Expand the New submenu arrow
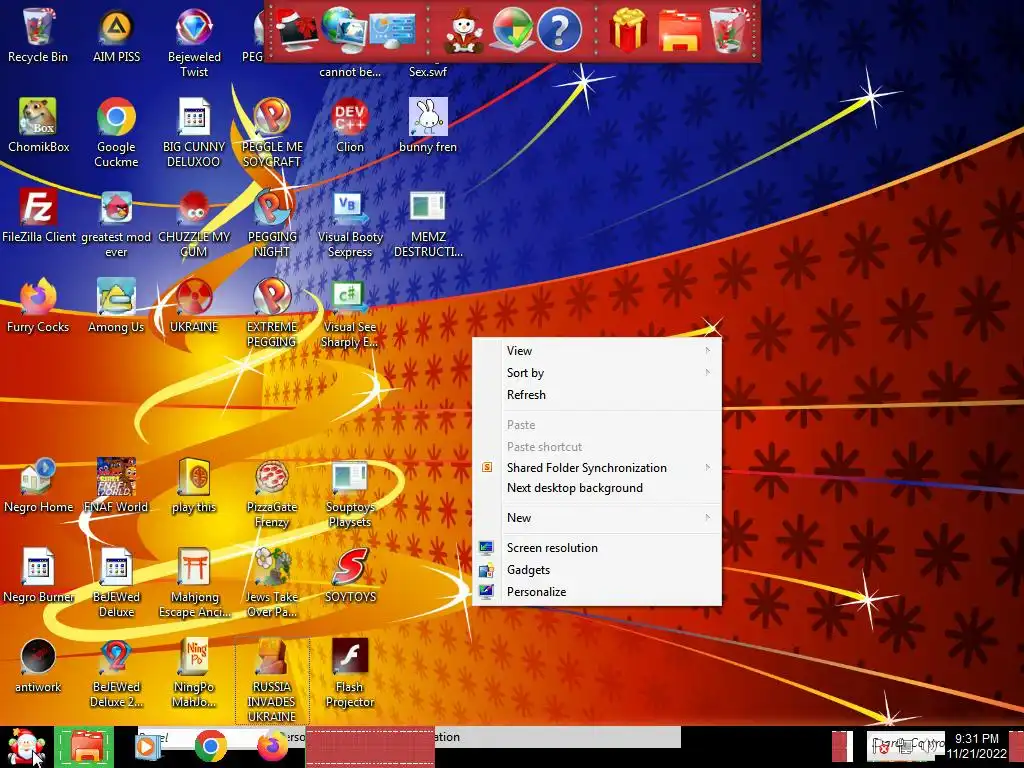The image size is (1024, 768). 707,518
